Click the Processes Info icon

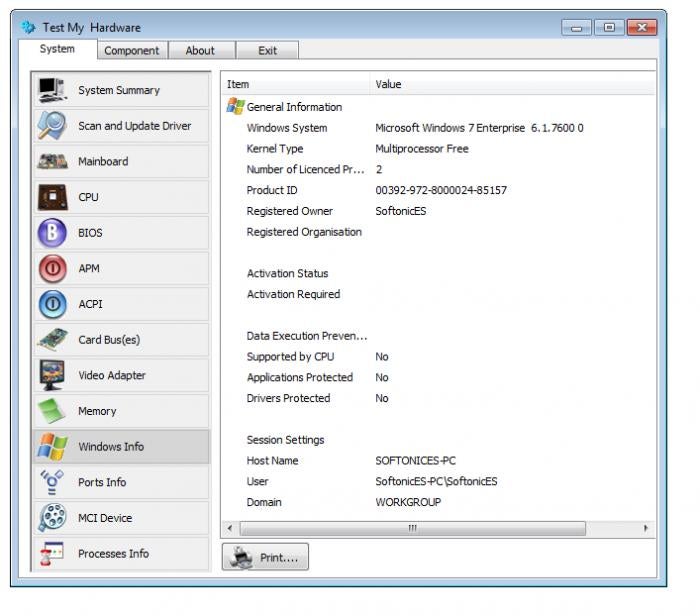click(x=52, y=554)
